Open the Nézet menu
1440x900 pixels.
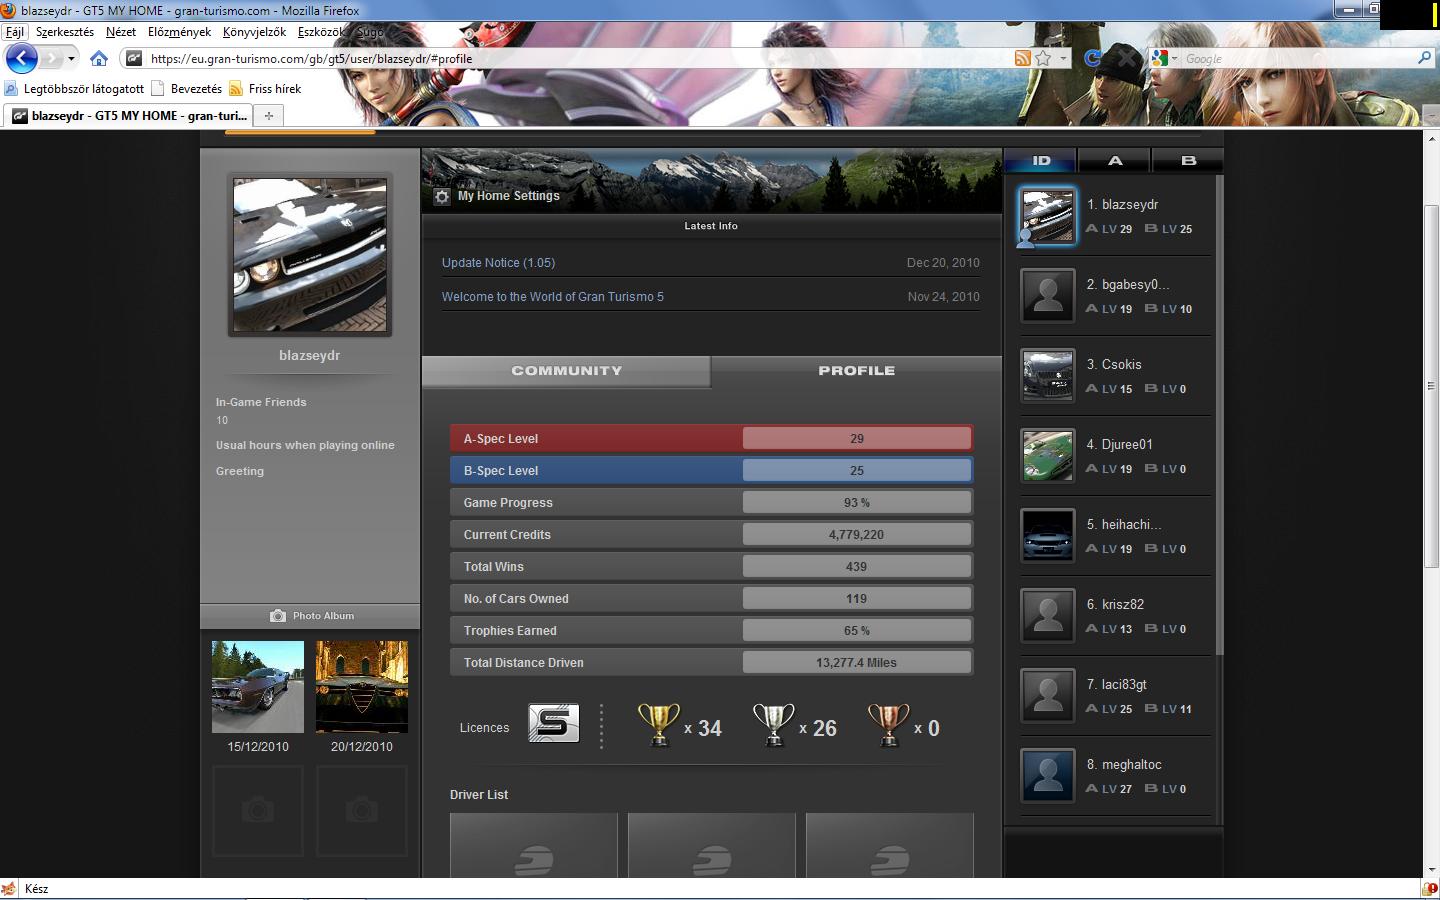point(121,32)
